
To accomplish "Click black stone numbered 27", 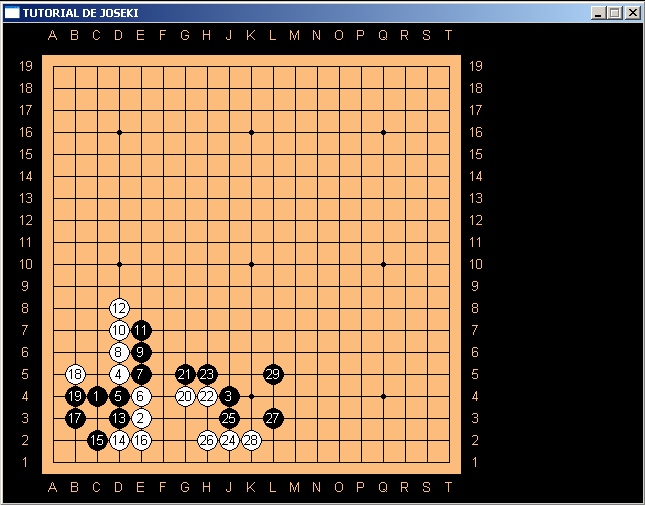I will (273, 418).
